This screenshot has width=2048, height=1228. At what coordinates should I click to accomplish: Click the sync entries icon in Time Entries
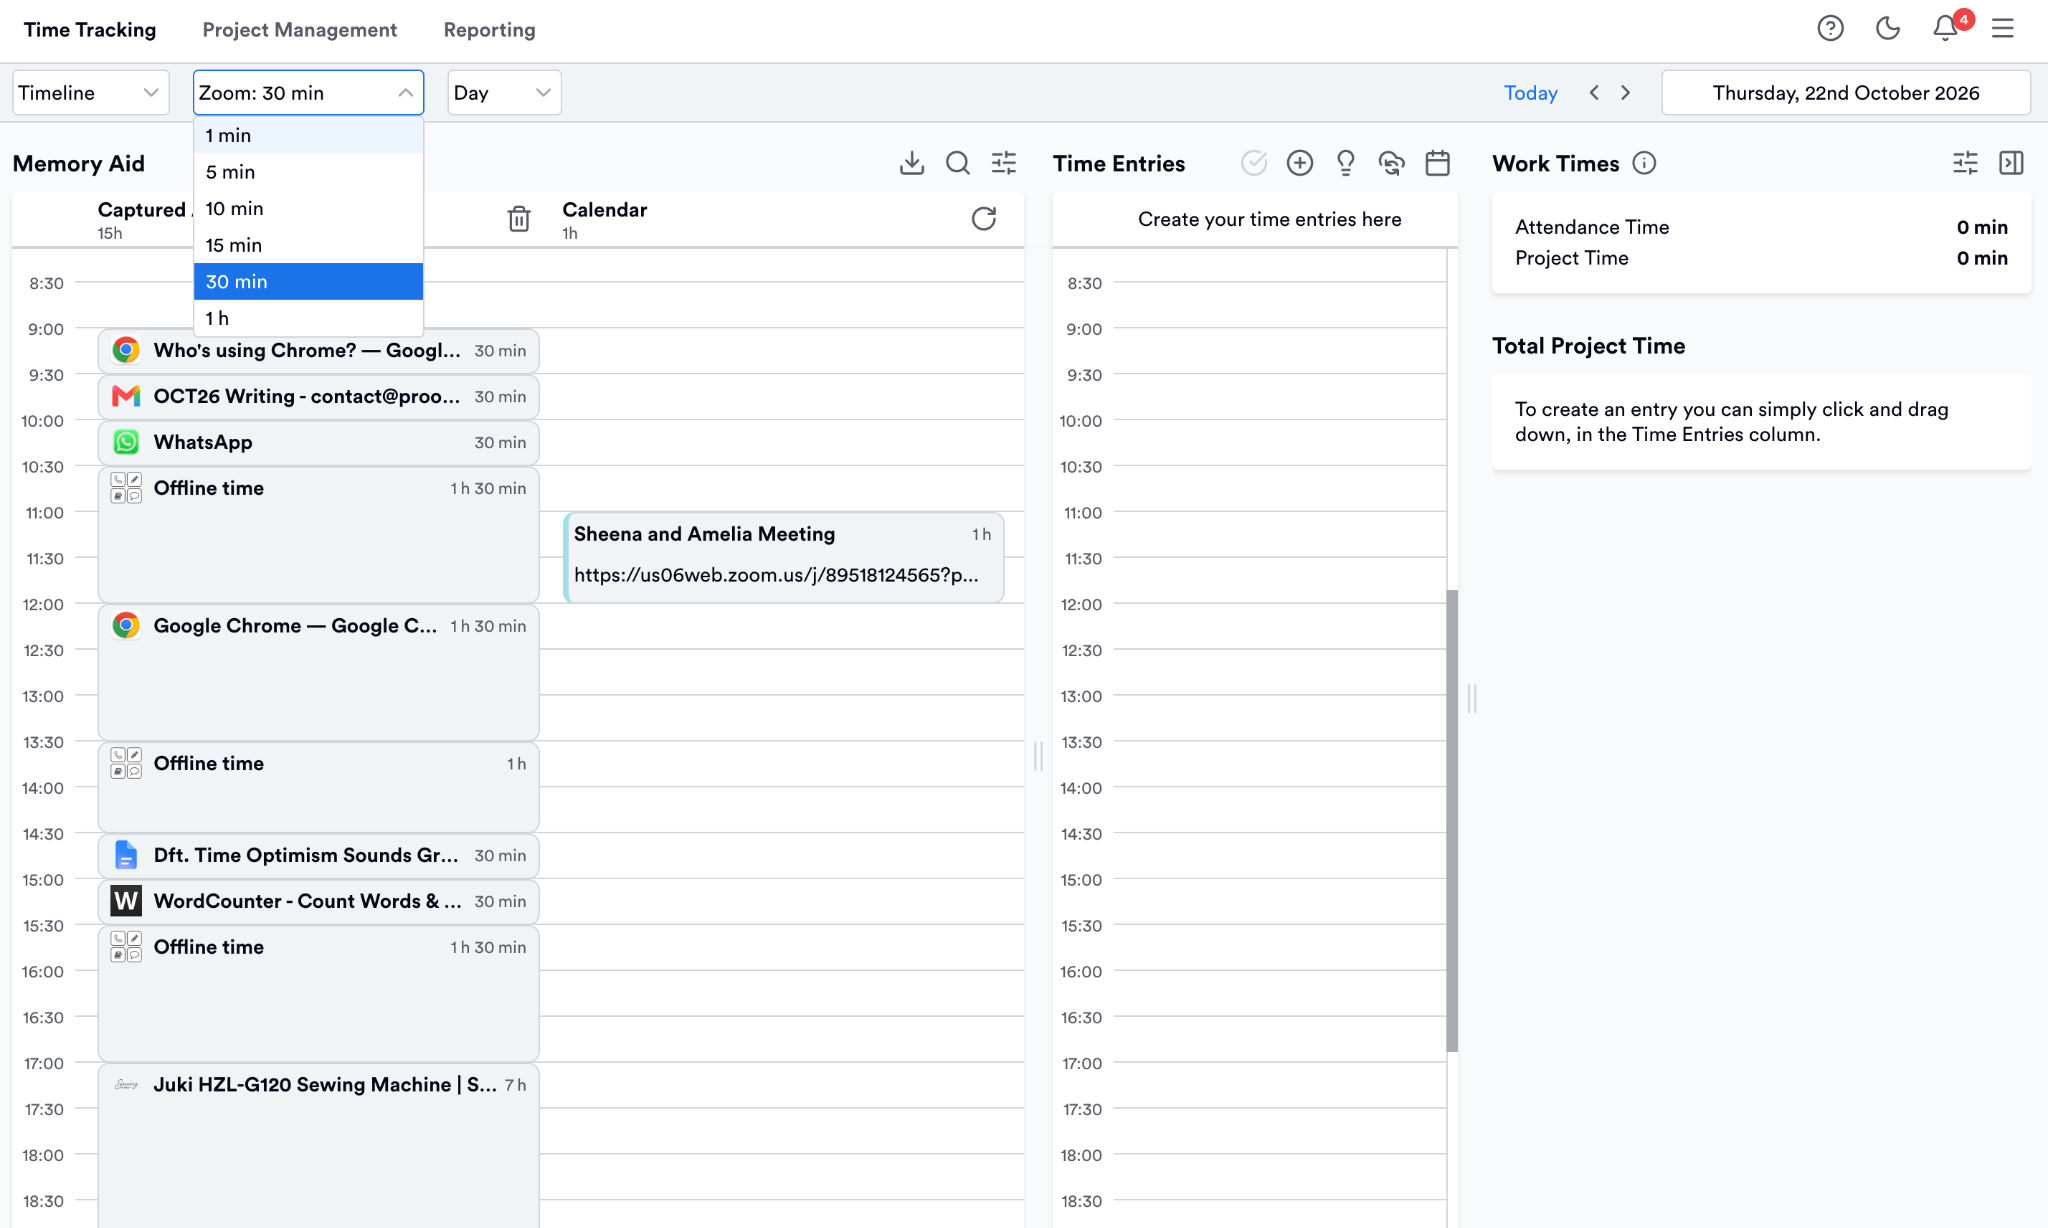[x=1391, y=163]
